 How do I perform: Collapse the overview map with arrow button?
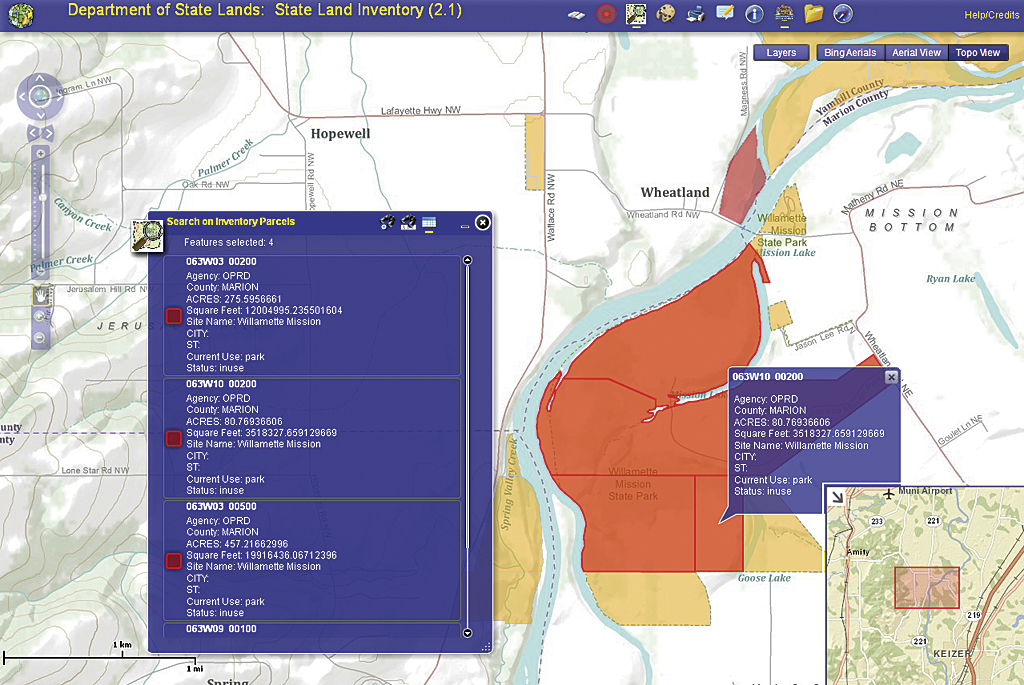click(837, 498)
